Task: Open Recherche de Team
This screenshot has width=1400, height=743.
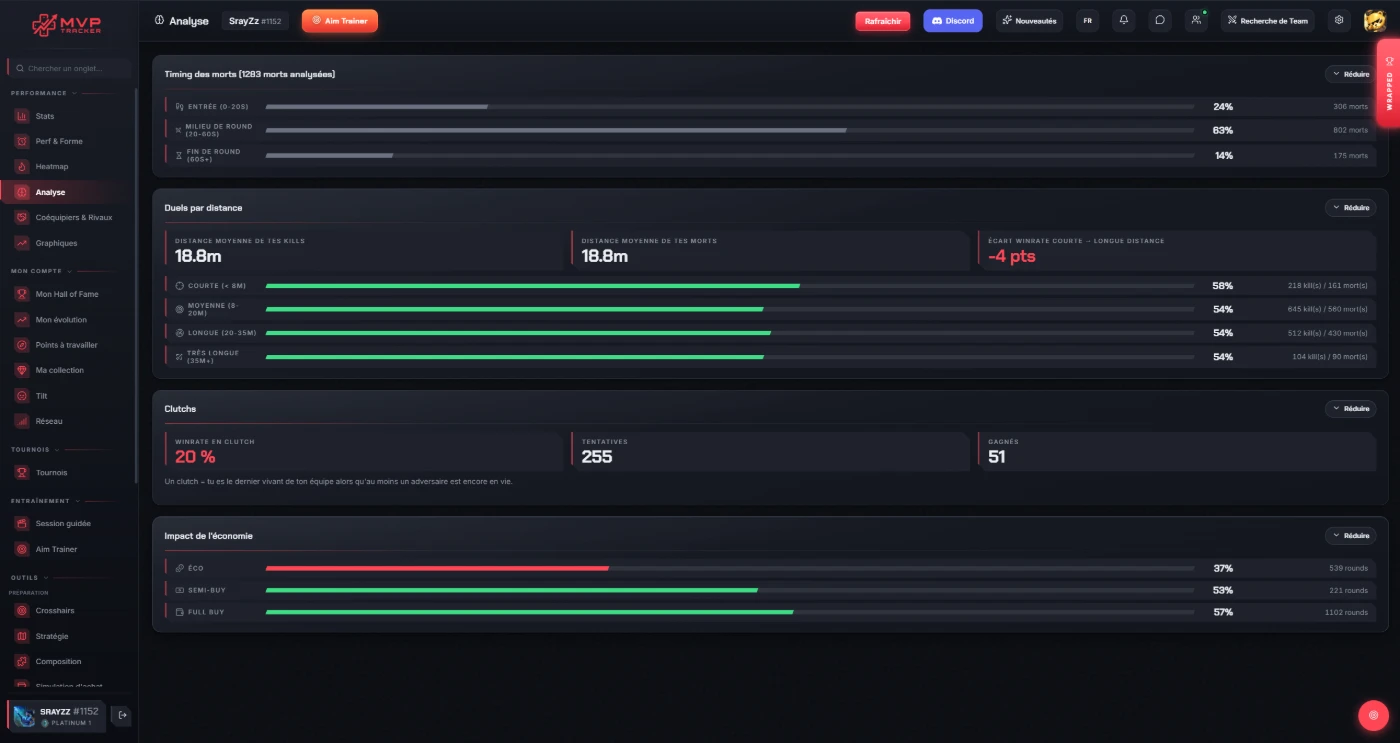Action: click(x=1267, y=21)
